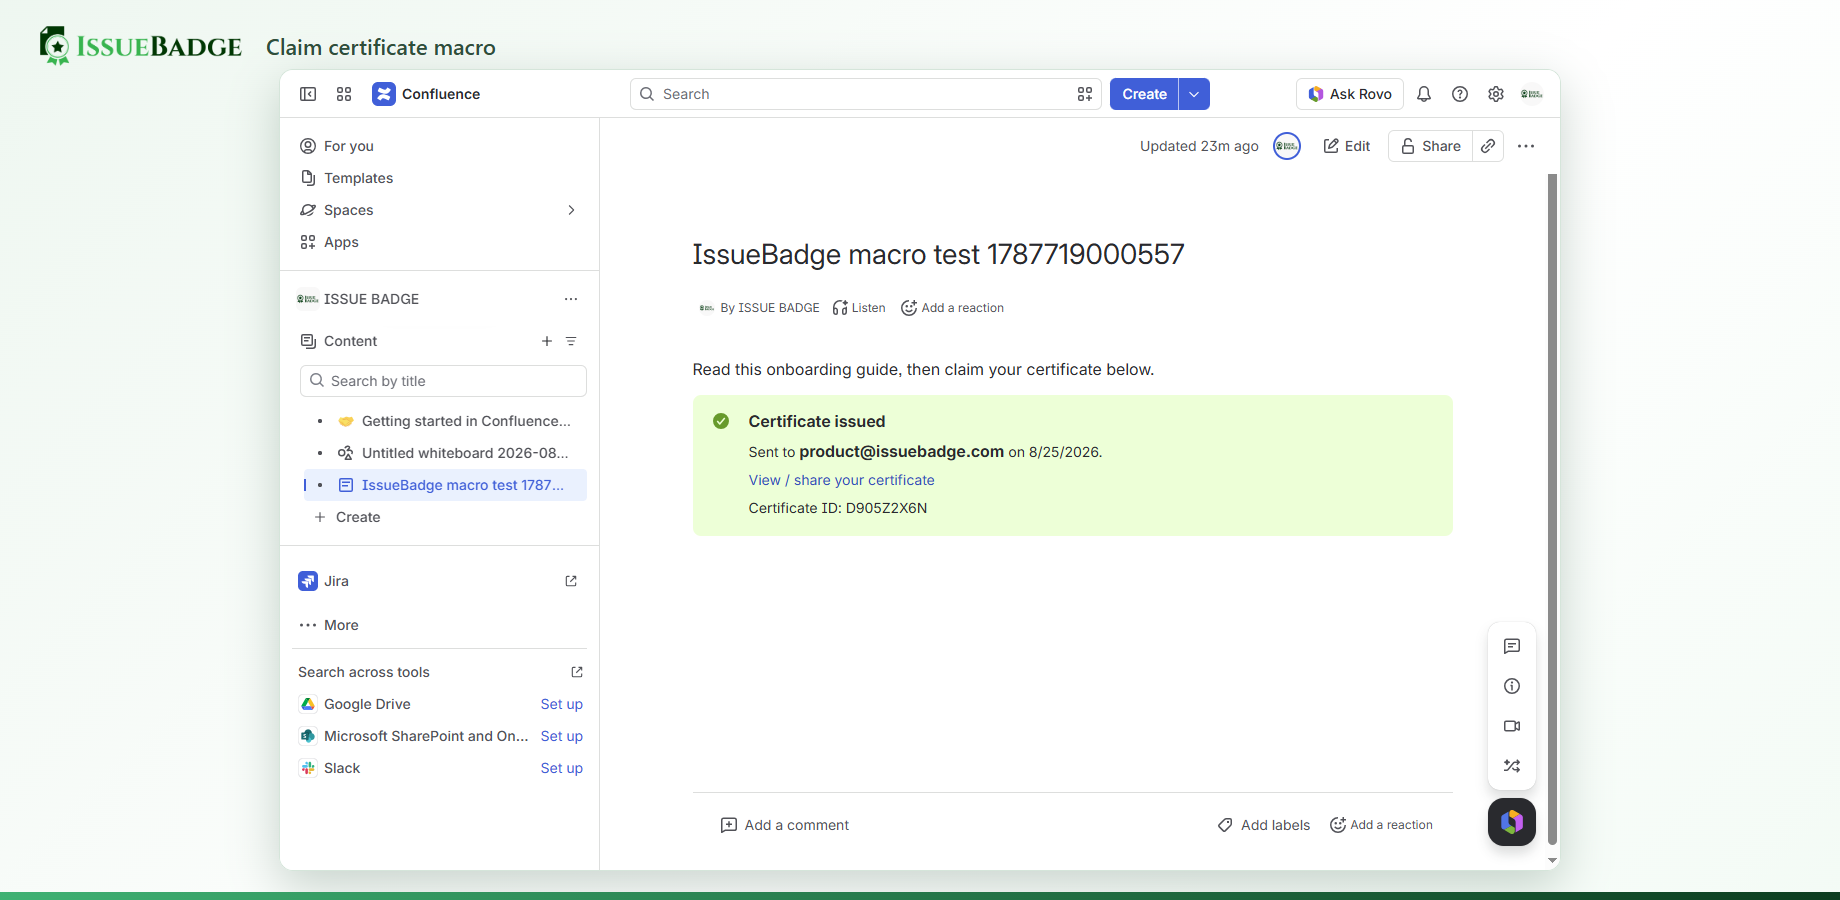Listen to the page
Screen dimensions: 1840x900
[859, 308]
